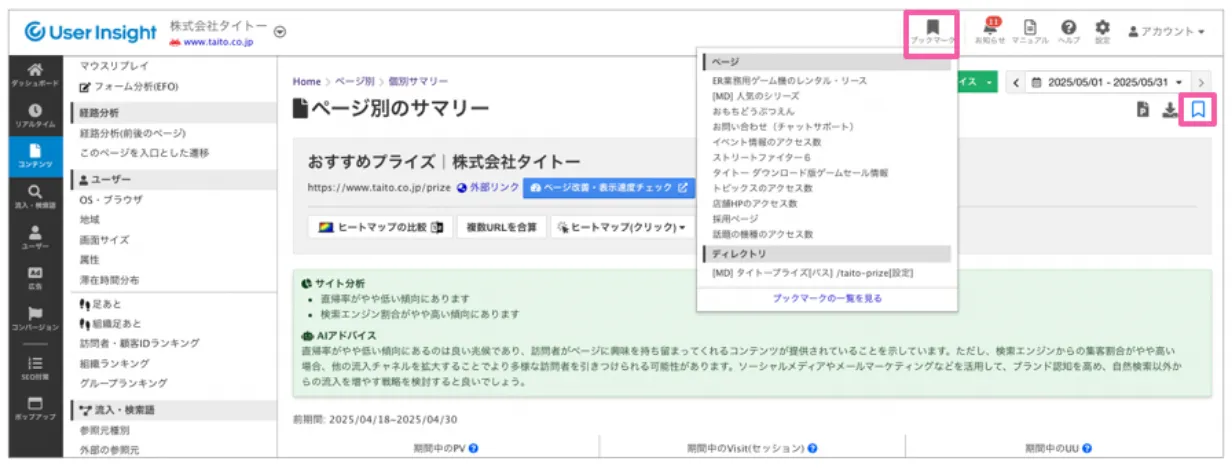Go to ダッシュボード in sidebar

(x=35, y=75)
